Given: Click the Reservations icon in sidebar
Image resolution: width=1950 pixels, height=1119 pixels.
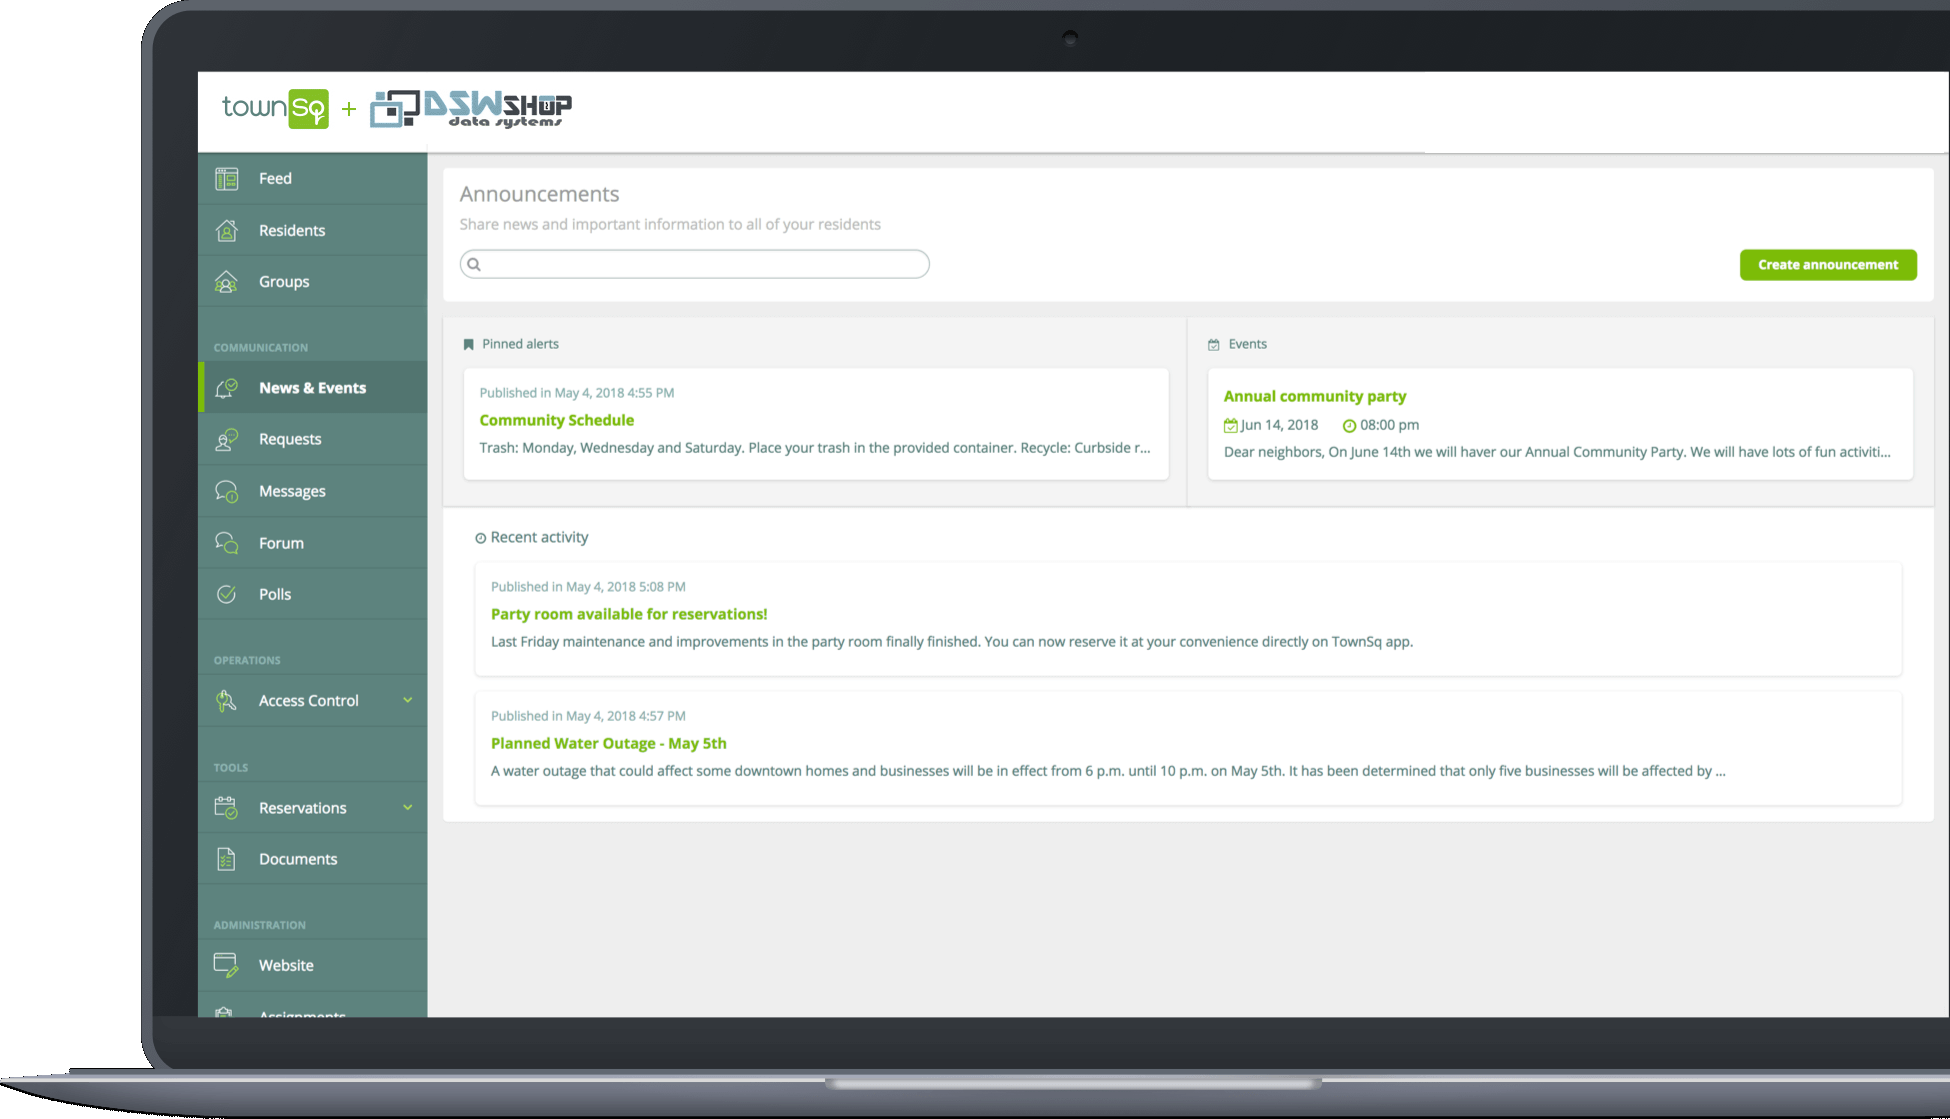Looking at the screenshot, I should [226, 807].
